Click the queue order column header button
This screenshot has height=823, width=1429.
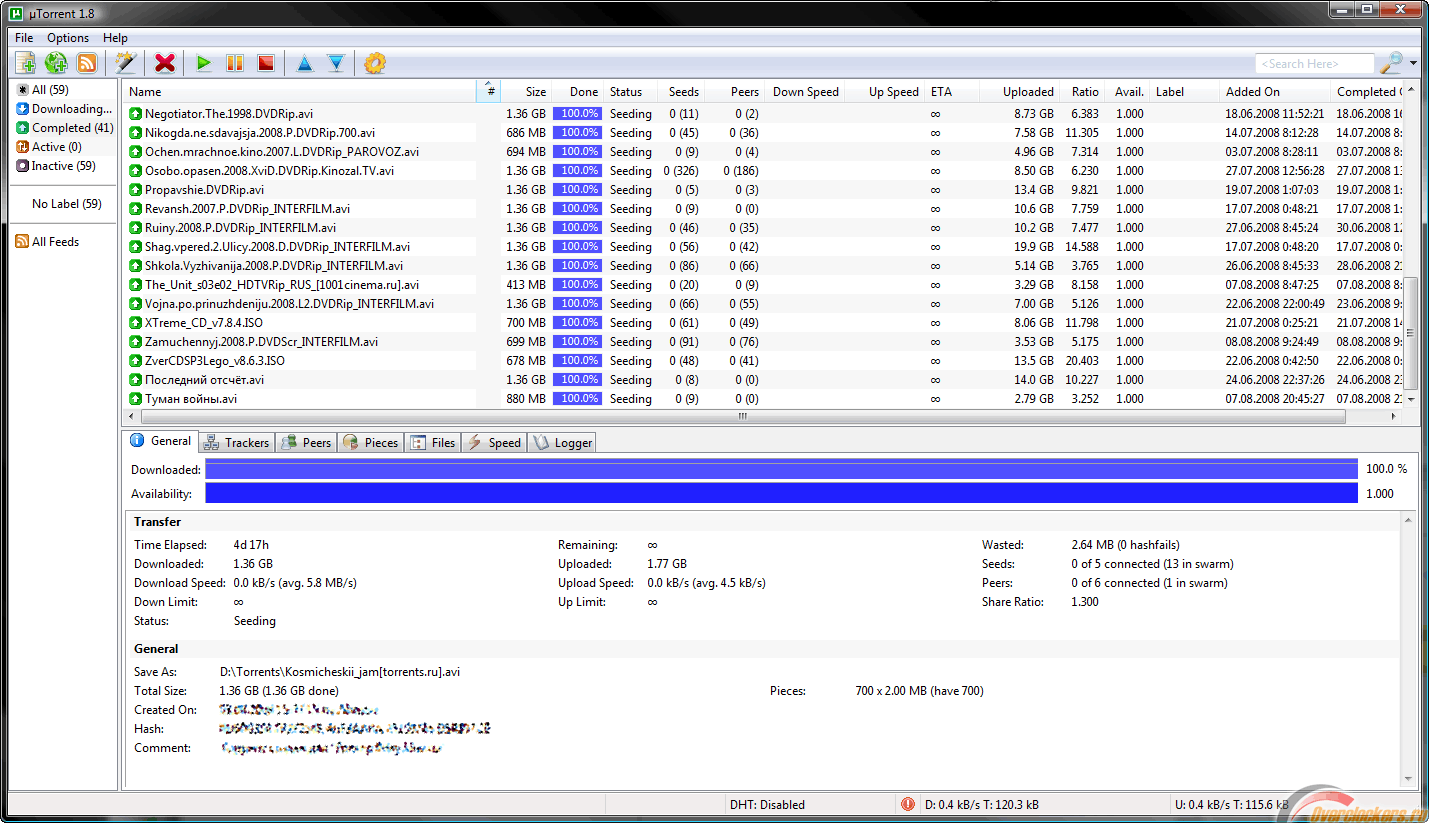(x=489, y=91)
